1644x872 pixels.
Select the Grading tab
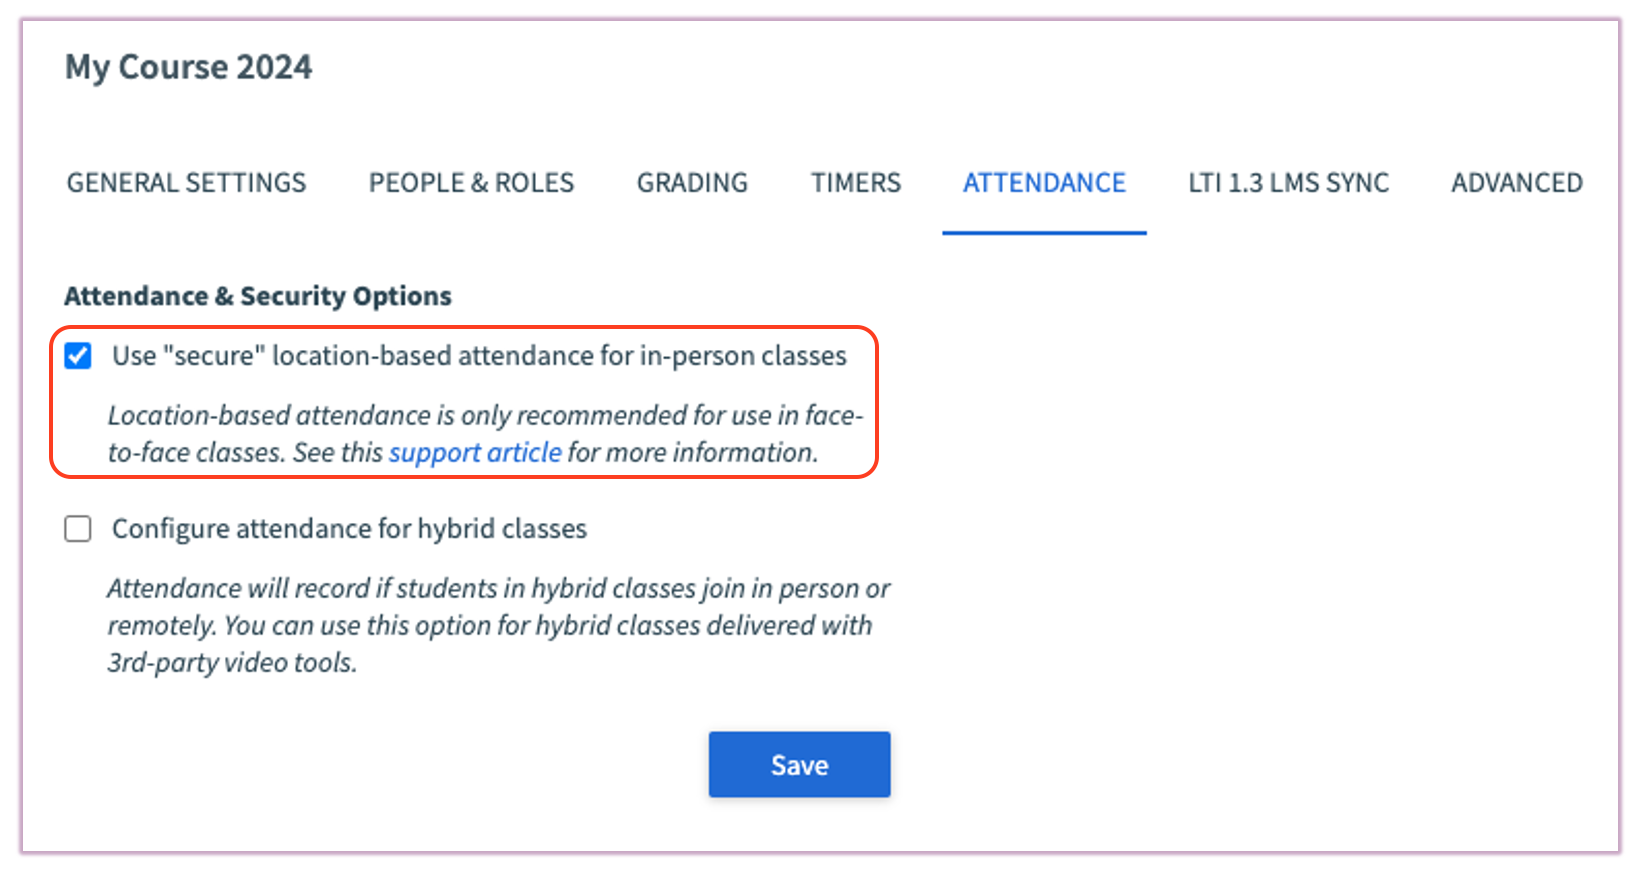(691, 182)
